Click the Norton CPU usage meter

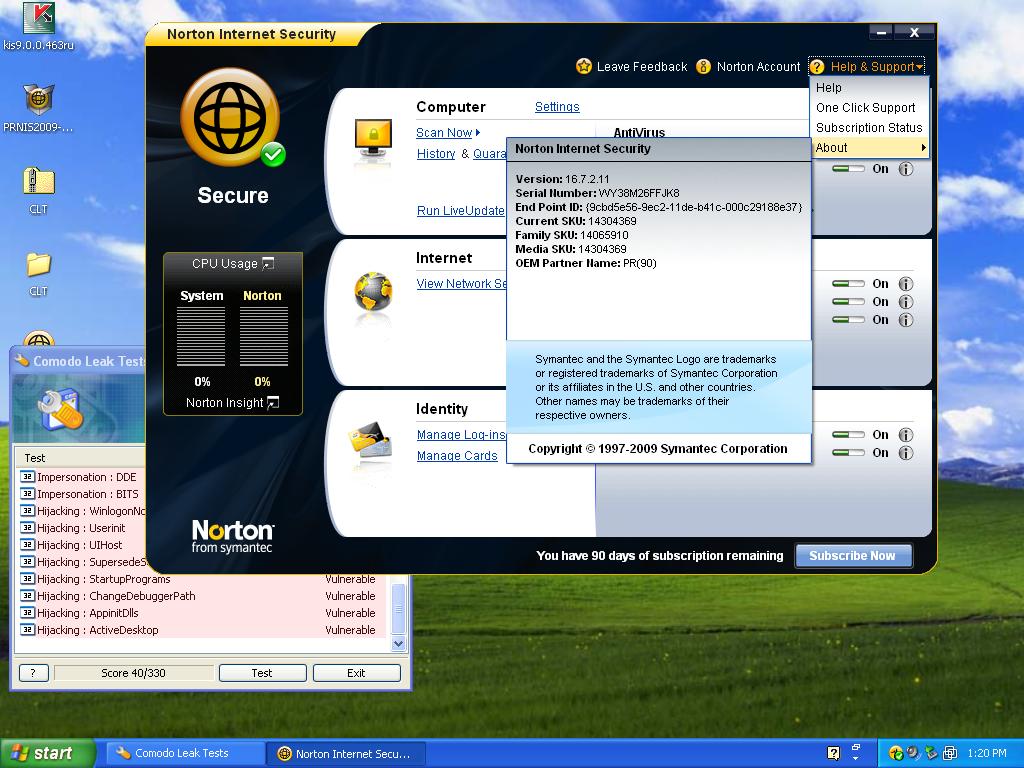(x=264, y=336)
